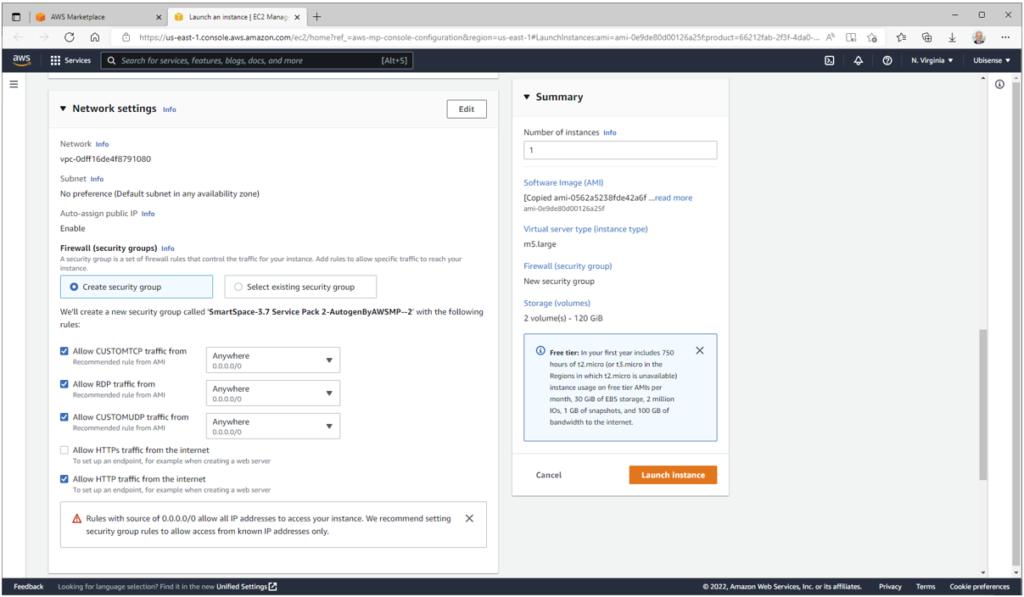Screen dimensions: 1024x597
Task: Open the help question mark icon
Action: [x=887, y=60]
